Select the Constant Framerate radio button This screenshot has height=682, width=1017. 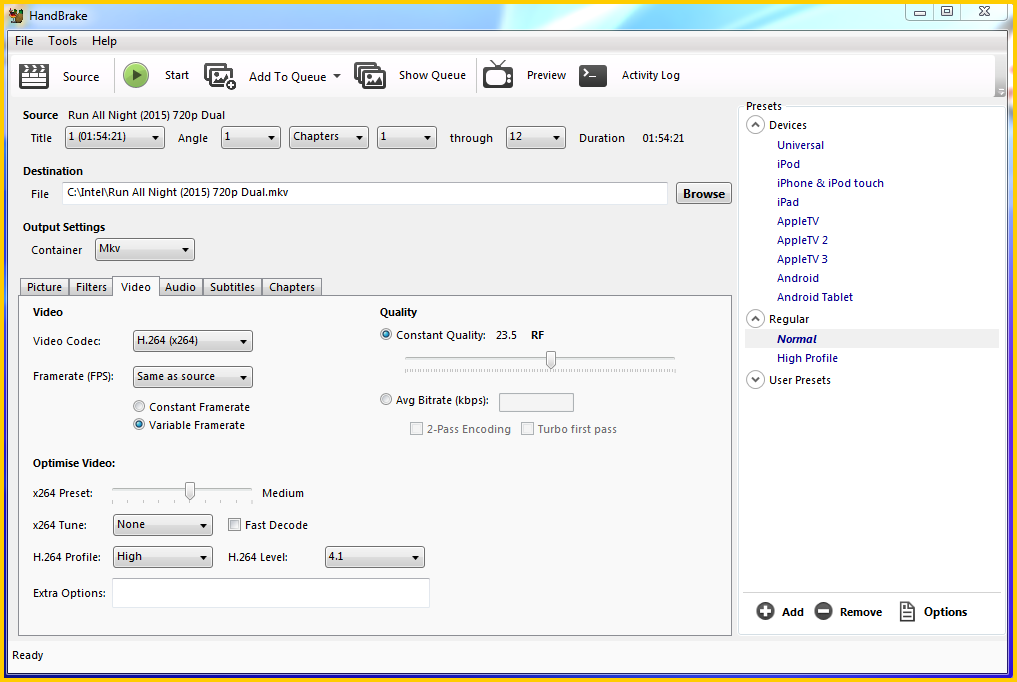[x=139, y=406]
